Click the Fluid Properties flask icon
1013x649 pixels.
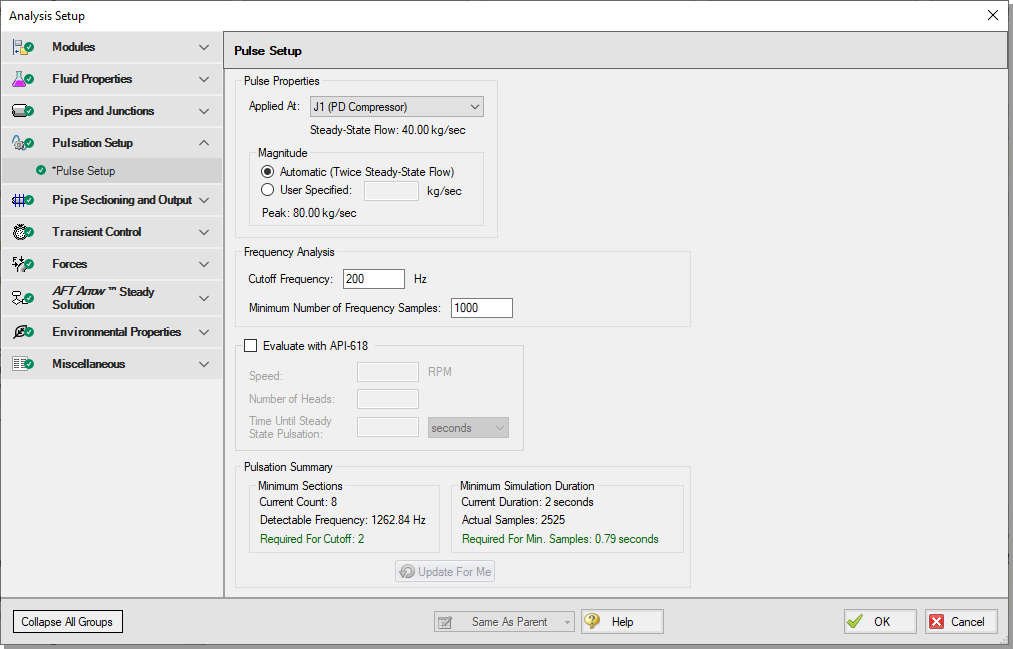23,79
